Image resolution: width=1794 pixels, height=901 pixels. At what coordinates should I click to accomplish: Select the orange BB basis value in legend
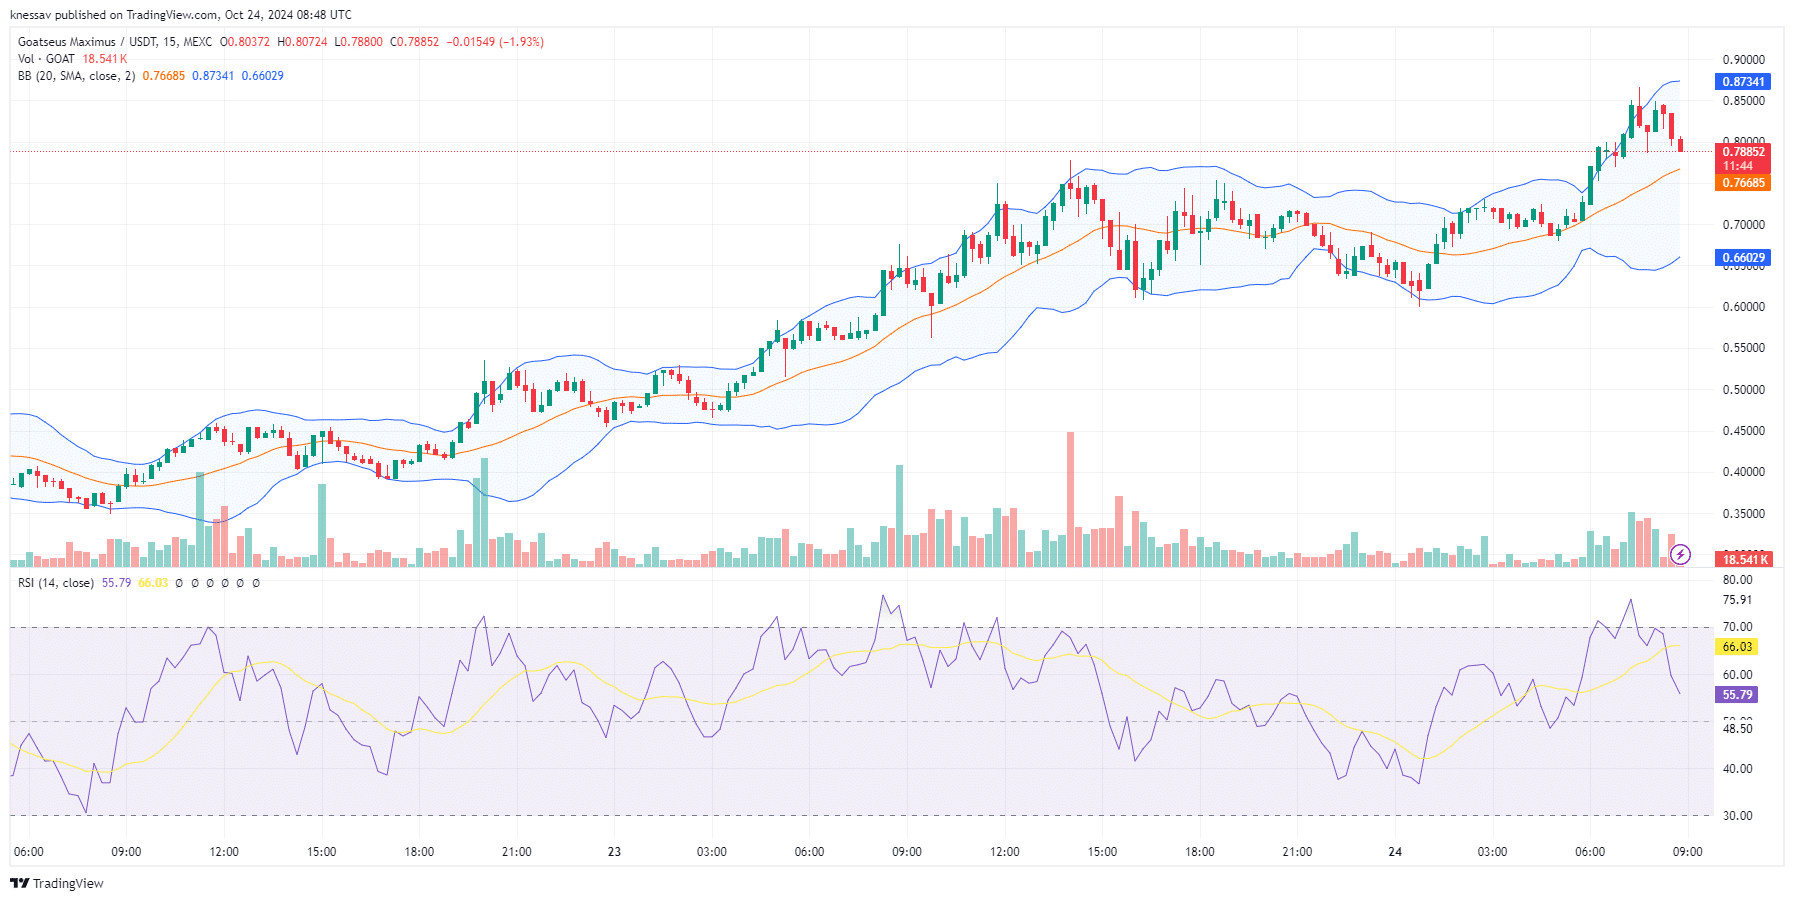coord(164,76)
